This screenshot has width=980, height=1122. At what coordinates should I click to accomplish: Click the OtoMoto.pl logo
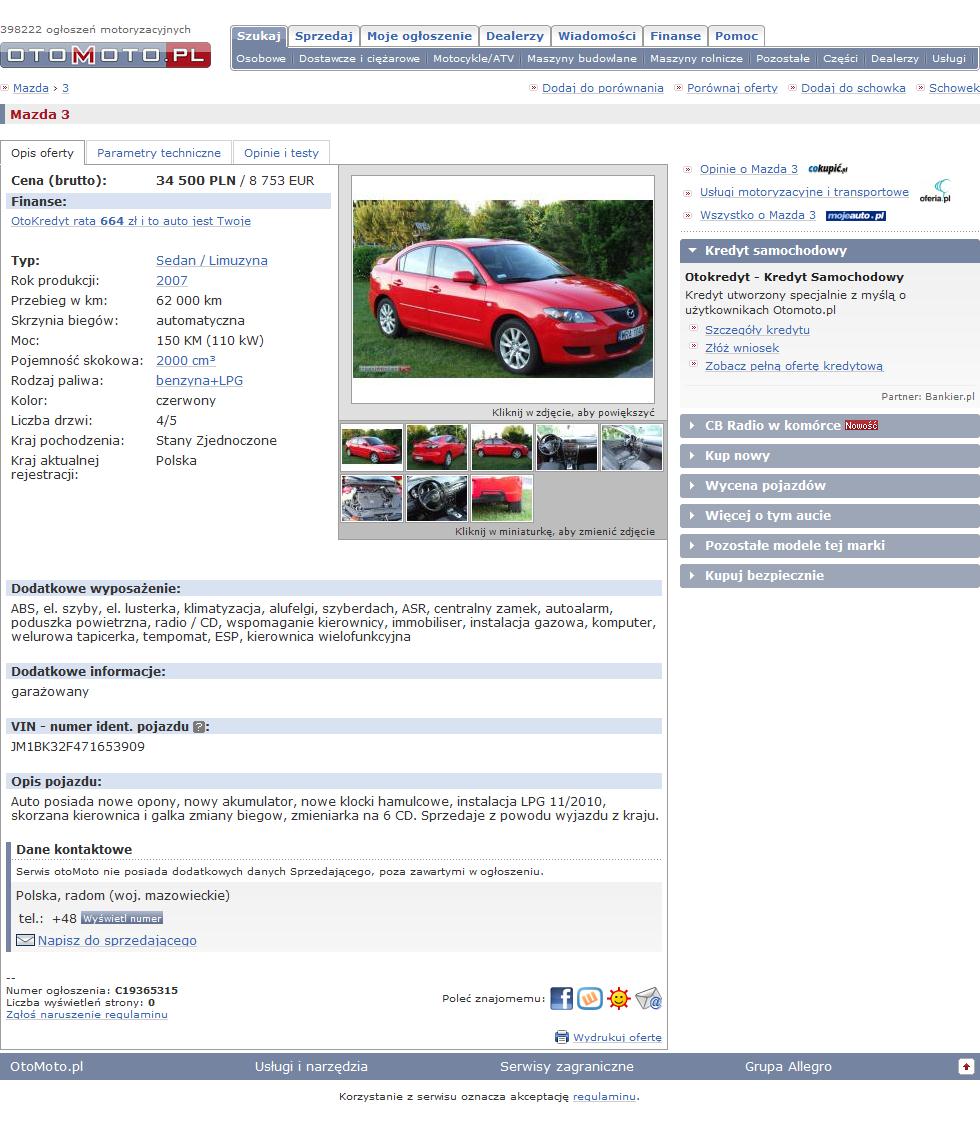click(x=106, y=55)
